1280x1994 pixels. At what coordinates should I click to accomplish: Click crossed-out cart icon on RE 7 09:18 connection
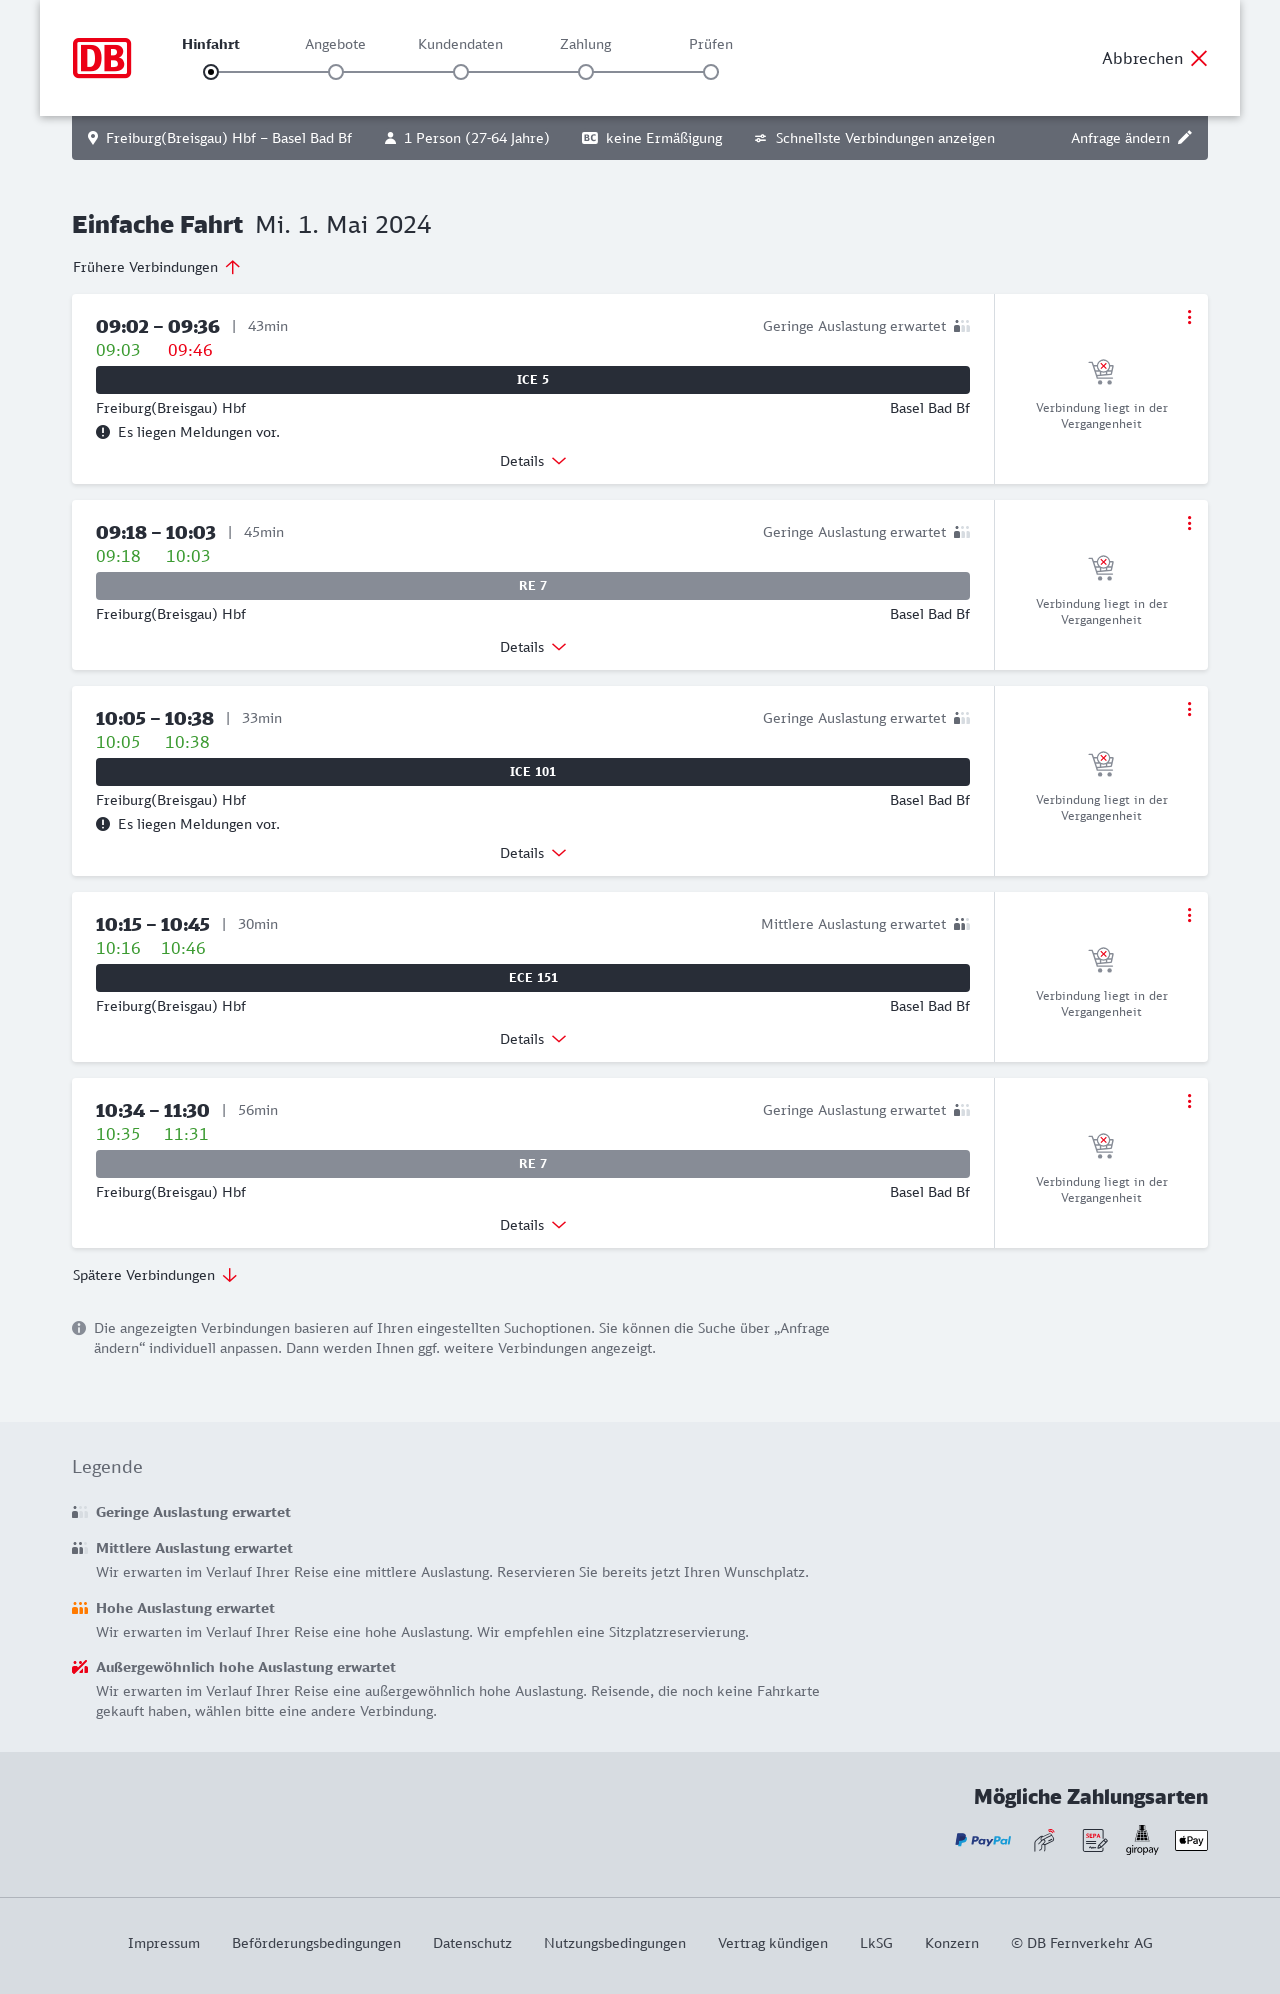[1101, 568]
